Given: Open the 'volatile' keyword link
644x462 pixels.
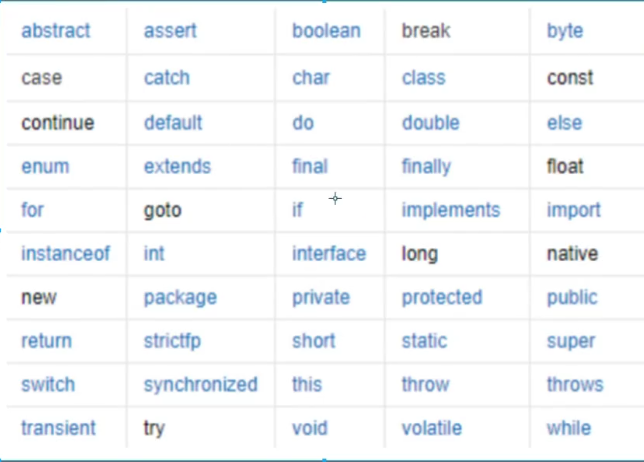Looking at the screenshot, I should click(x=432, y=429).
